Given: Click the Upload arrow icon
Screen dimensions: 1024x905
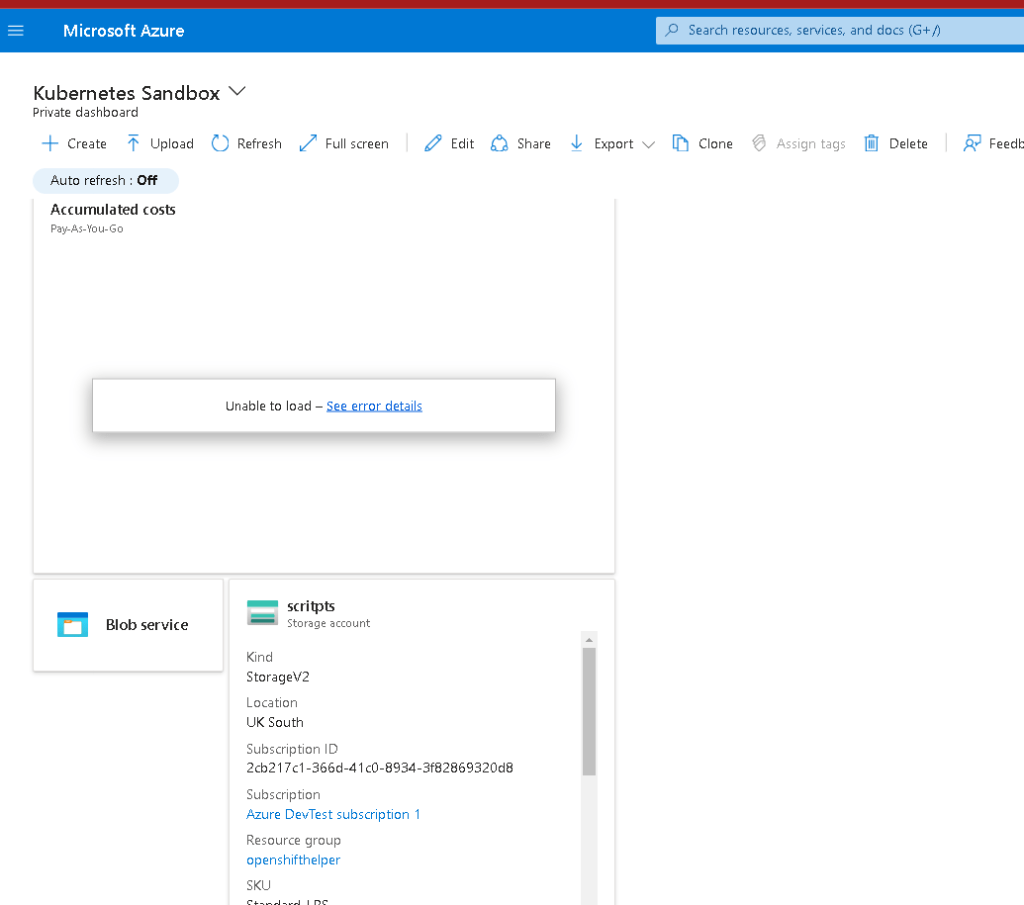Looking at the screenshot, I should (x=133, y=144).
